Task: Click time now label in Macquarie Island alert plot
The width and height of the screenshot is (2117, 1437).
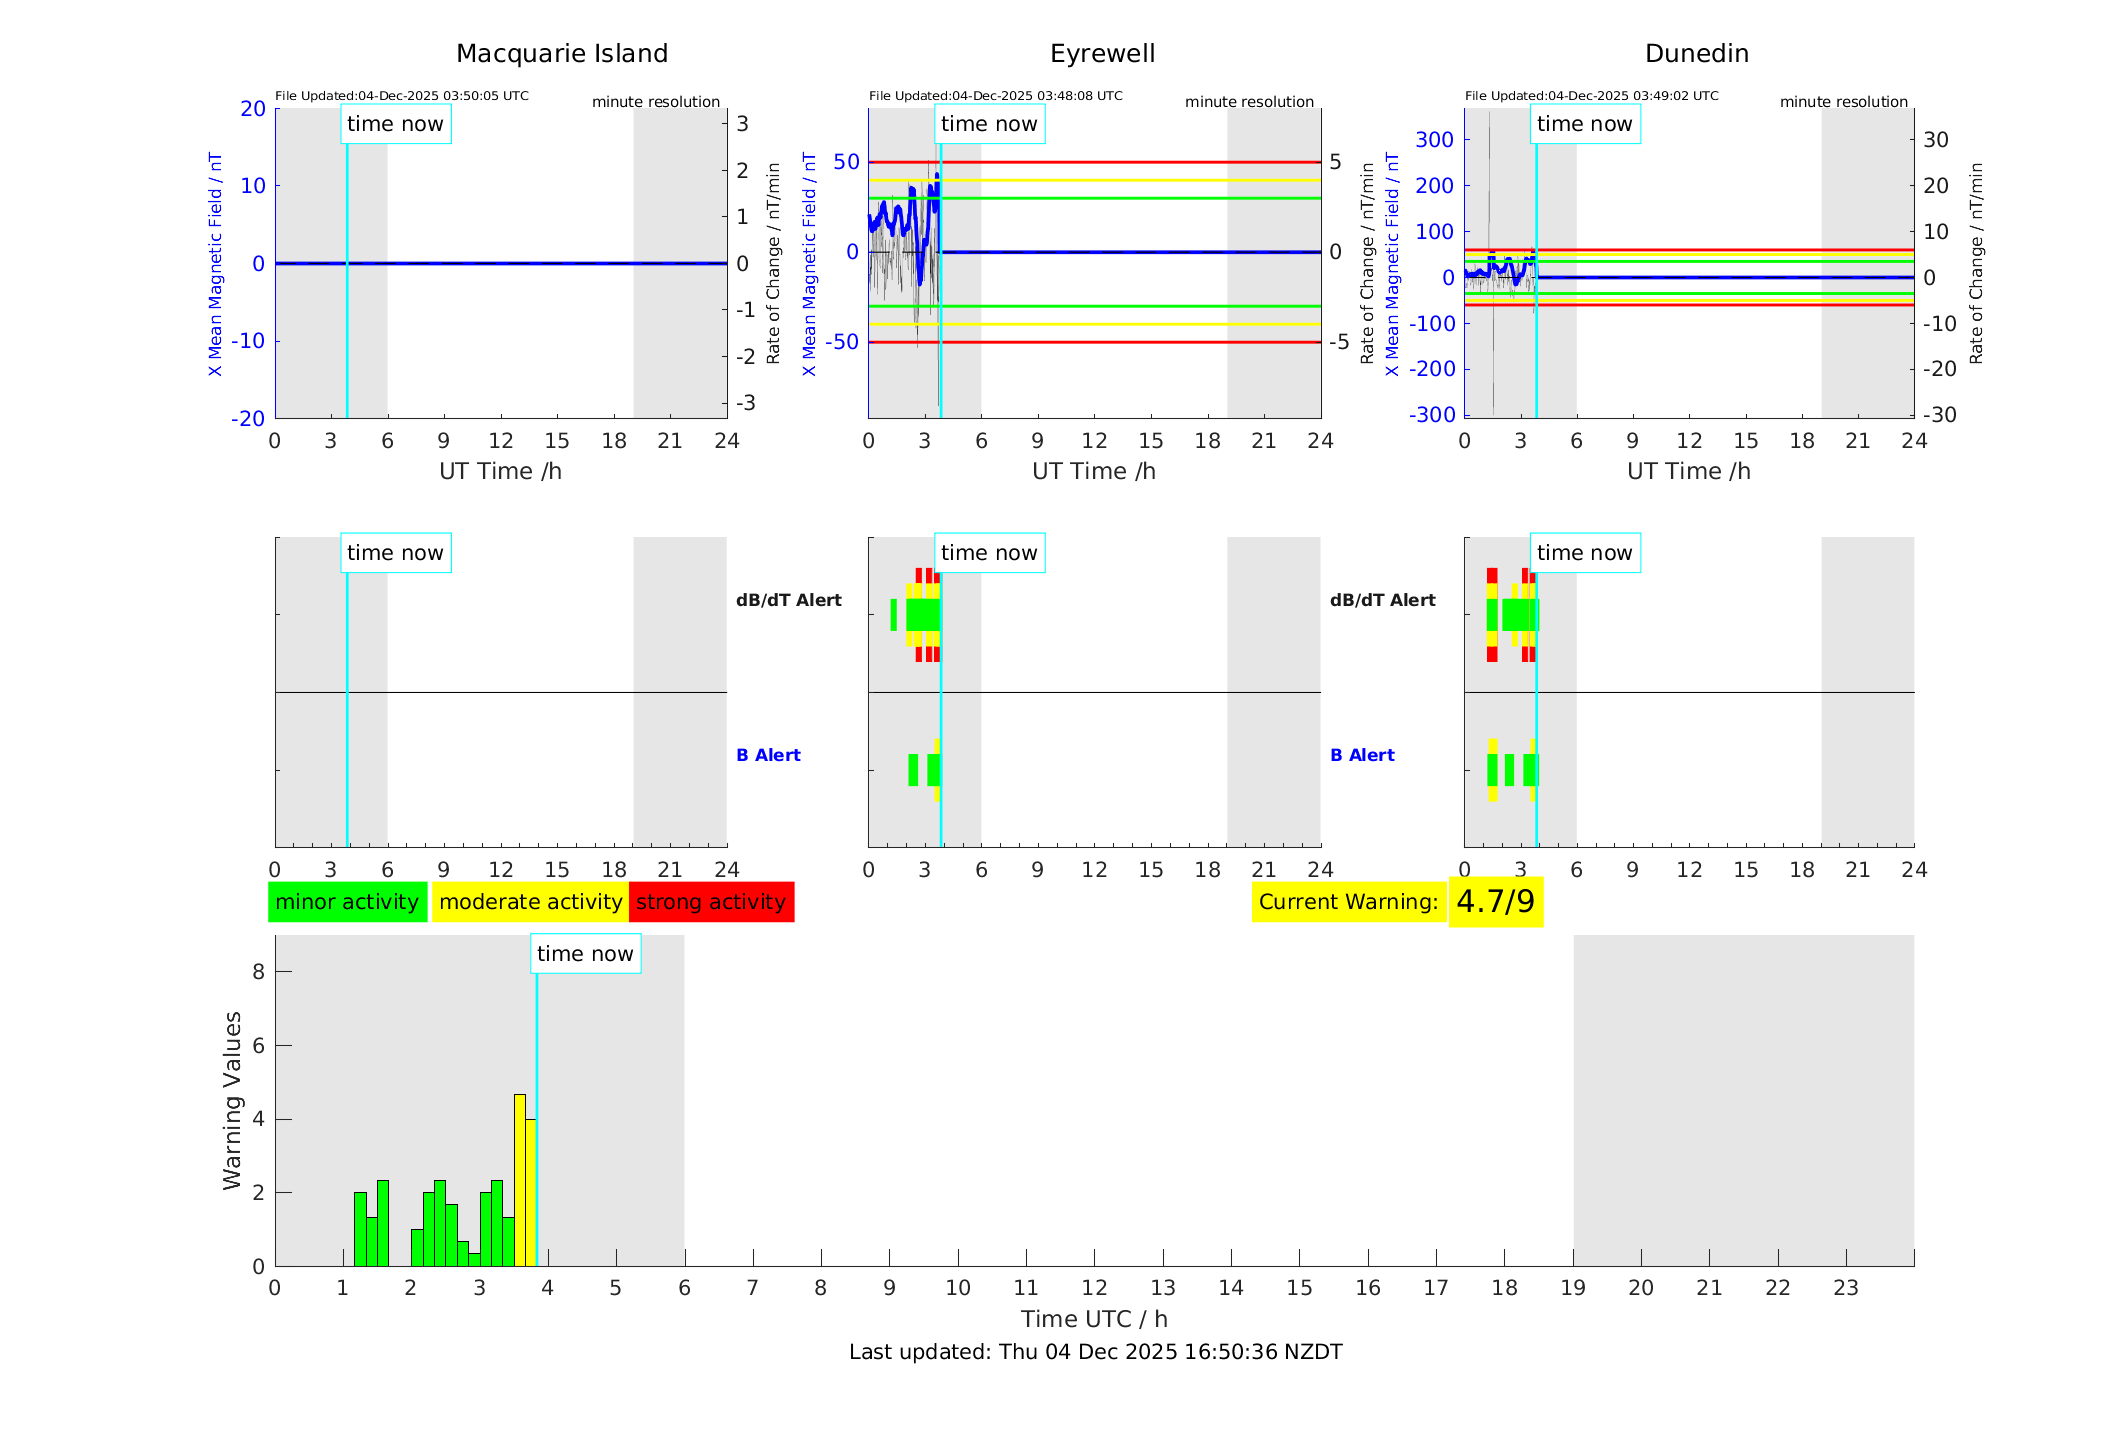Action: pyautogui.click(x=395, y=553)
